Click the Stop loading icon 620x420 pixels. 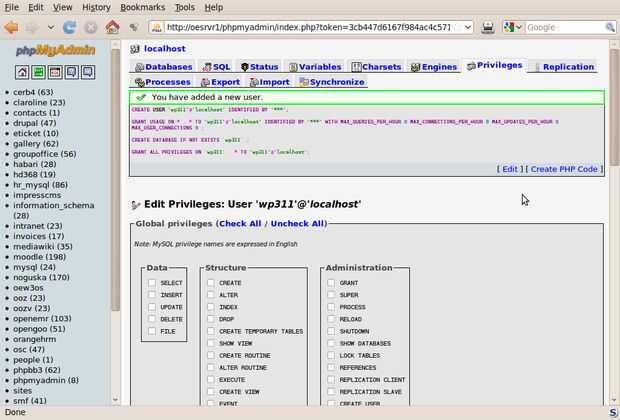click(91, 27)
